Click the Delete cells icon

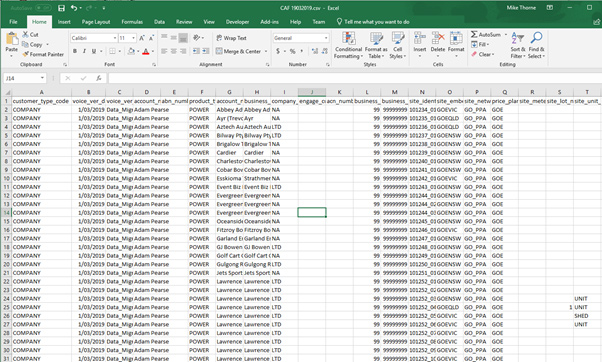click(438, 38)
